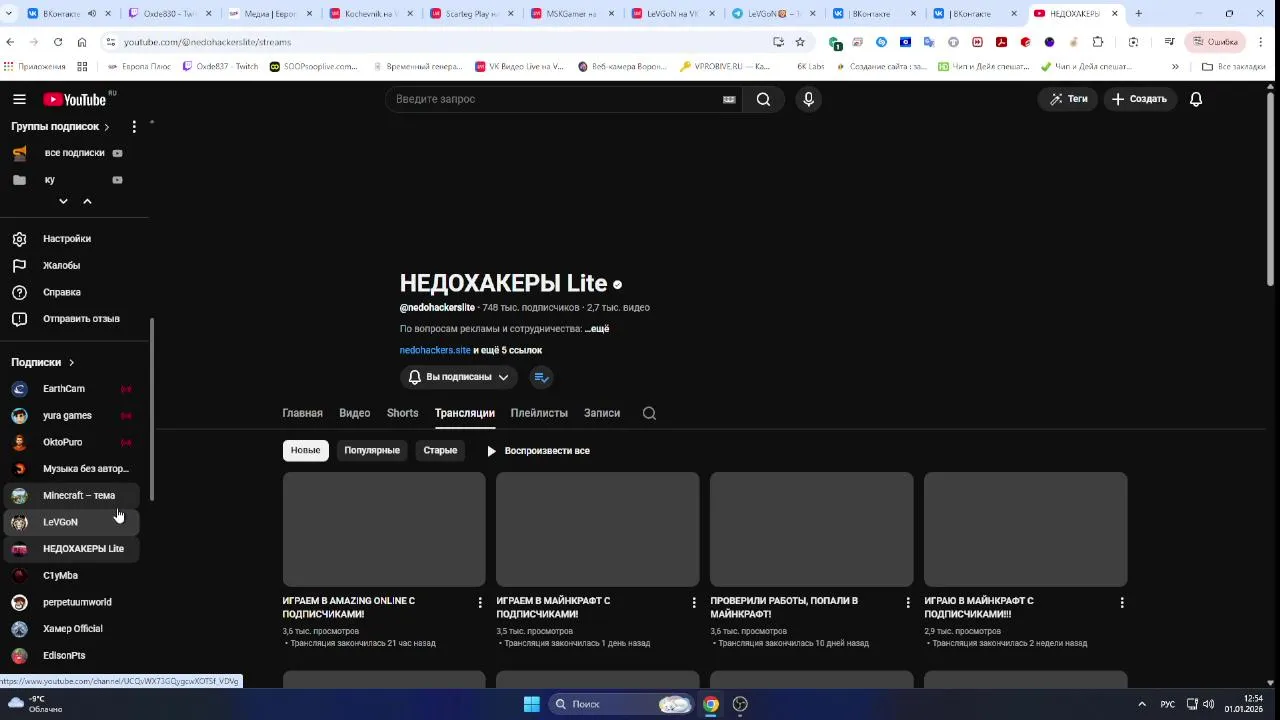The height and width of the screenshot is (720, 1280).
Task: Open options for ИГРАЕМ В МАЙНКРАФТ stream
Action: point(694,602)
